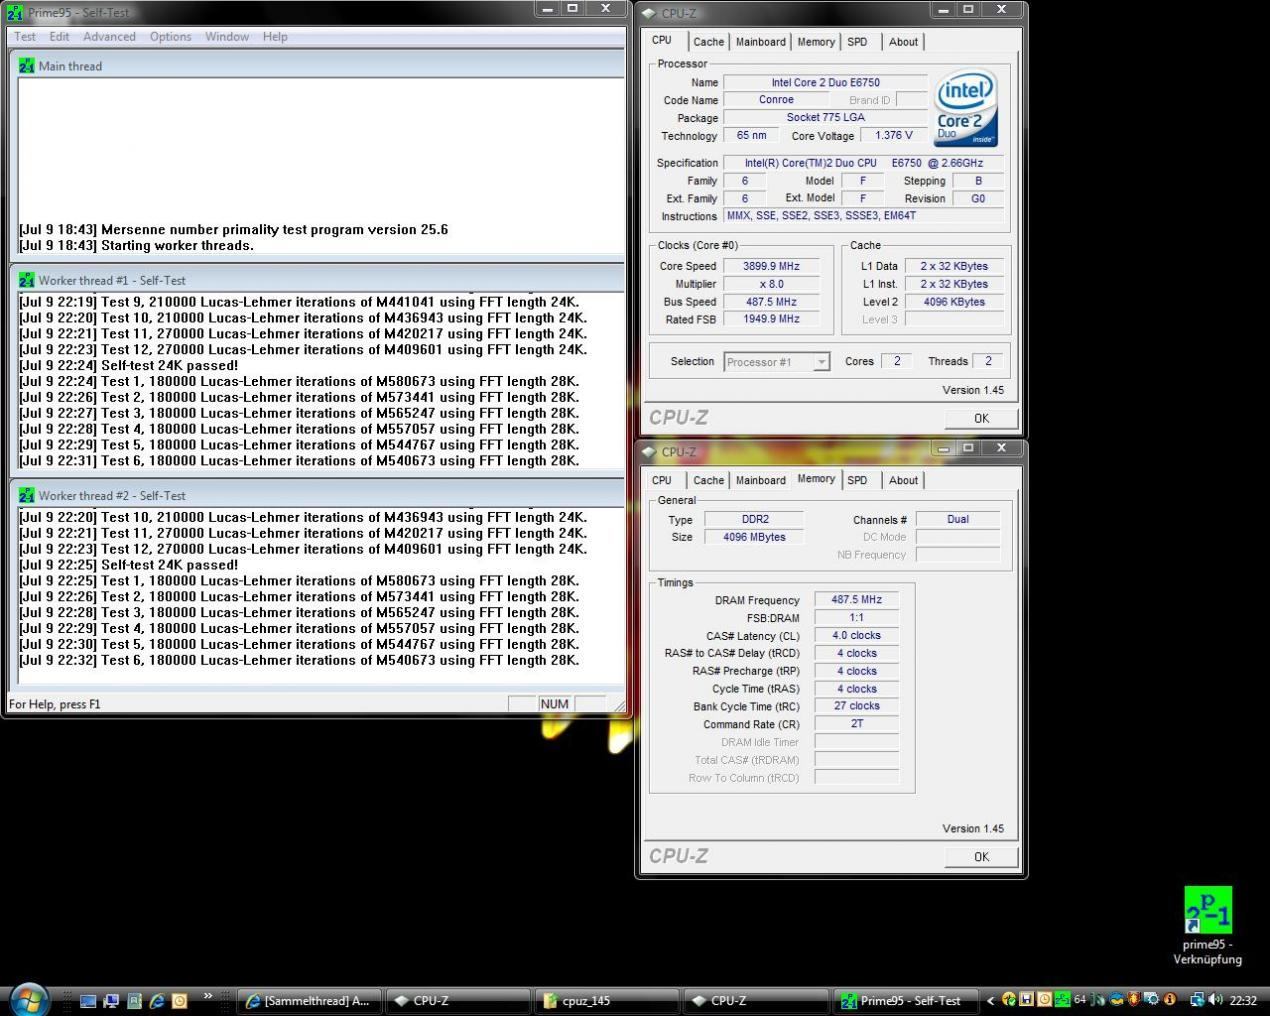Click the Prime95 title bar icon
1270x1016 pixels.
[14, 13]
